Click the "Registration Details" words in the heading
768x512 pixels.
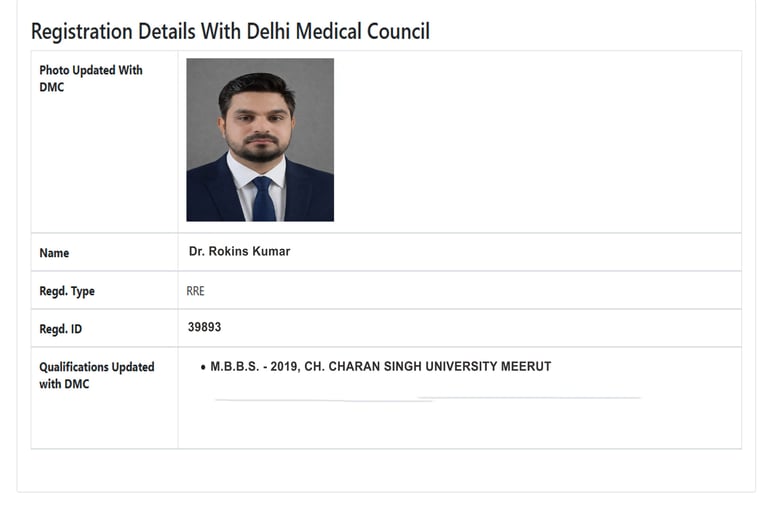[112, 31]
